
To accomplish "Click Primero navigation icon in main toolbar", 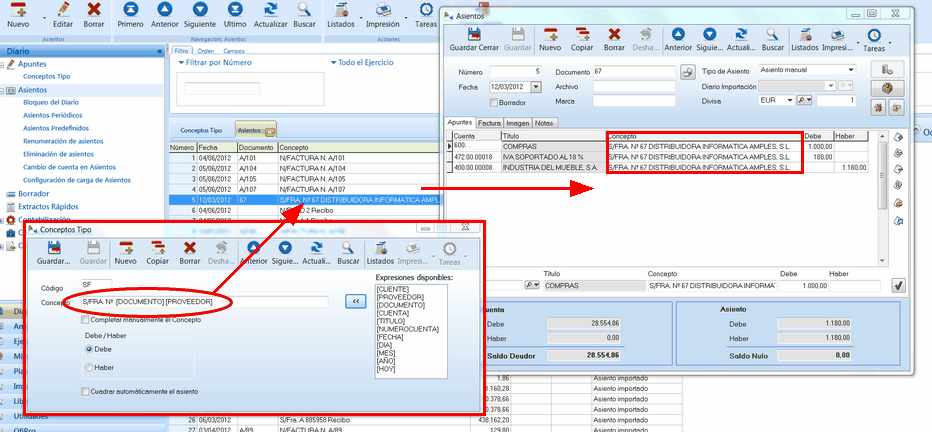I will pos(129,14).
